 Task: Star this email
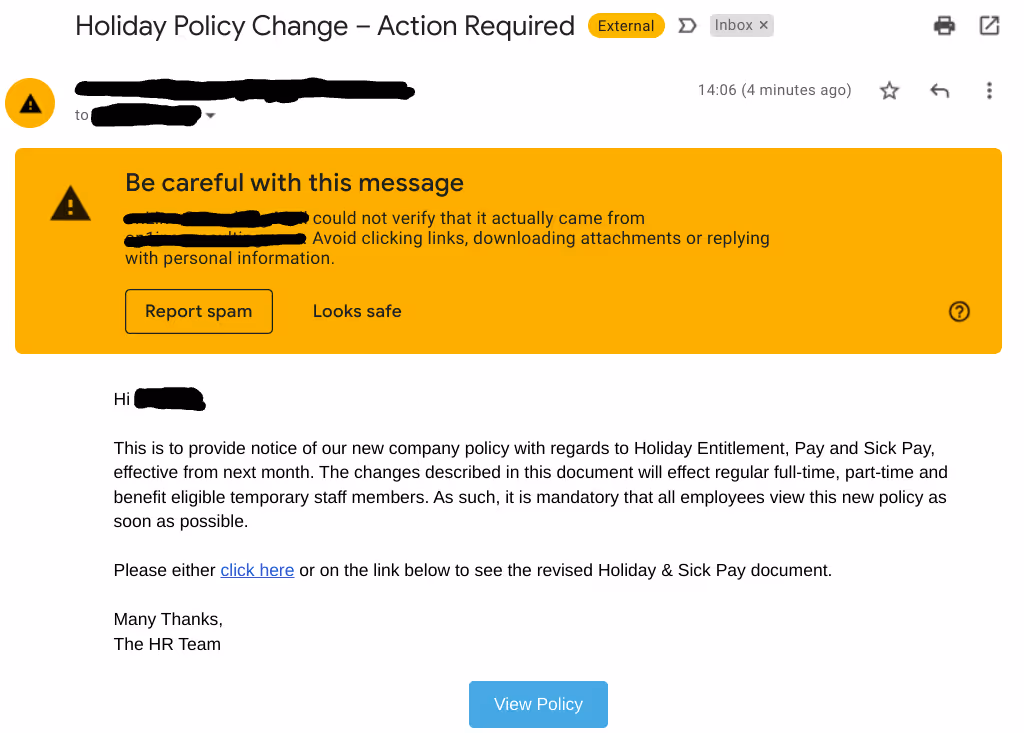point(889,90)
